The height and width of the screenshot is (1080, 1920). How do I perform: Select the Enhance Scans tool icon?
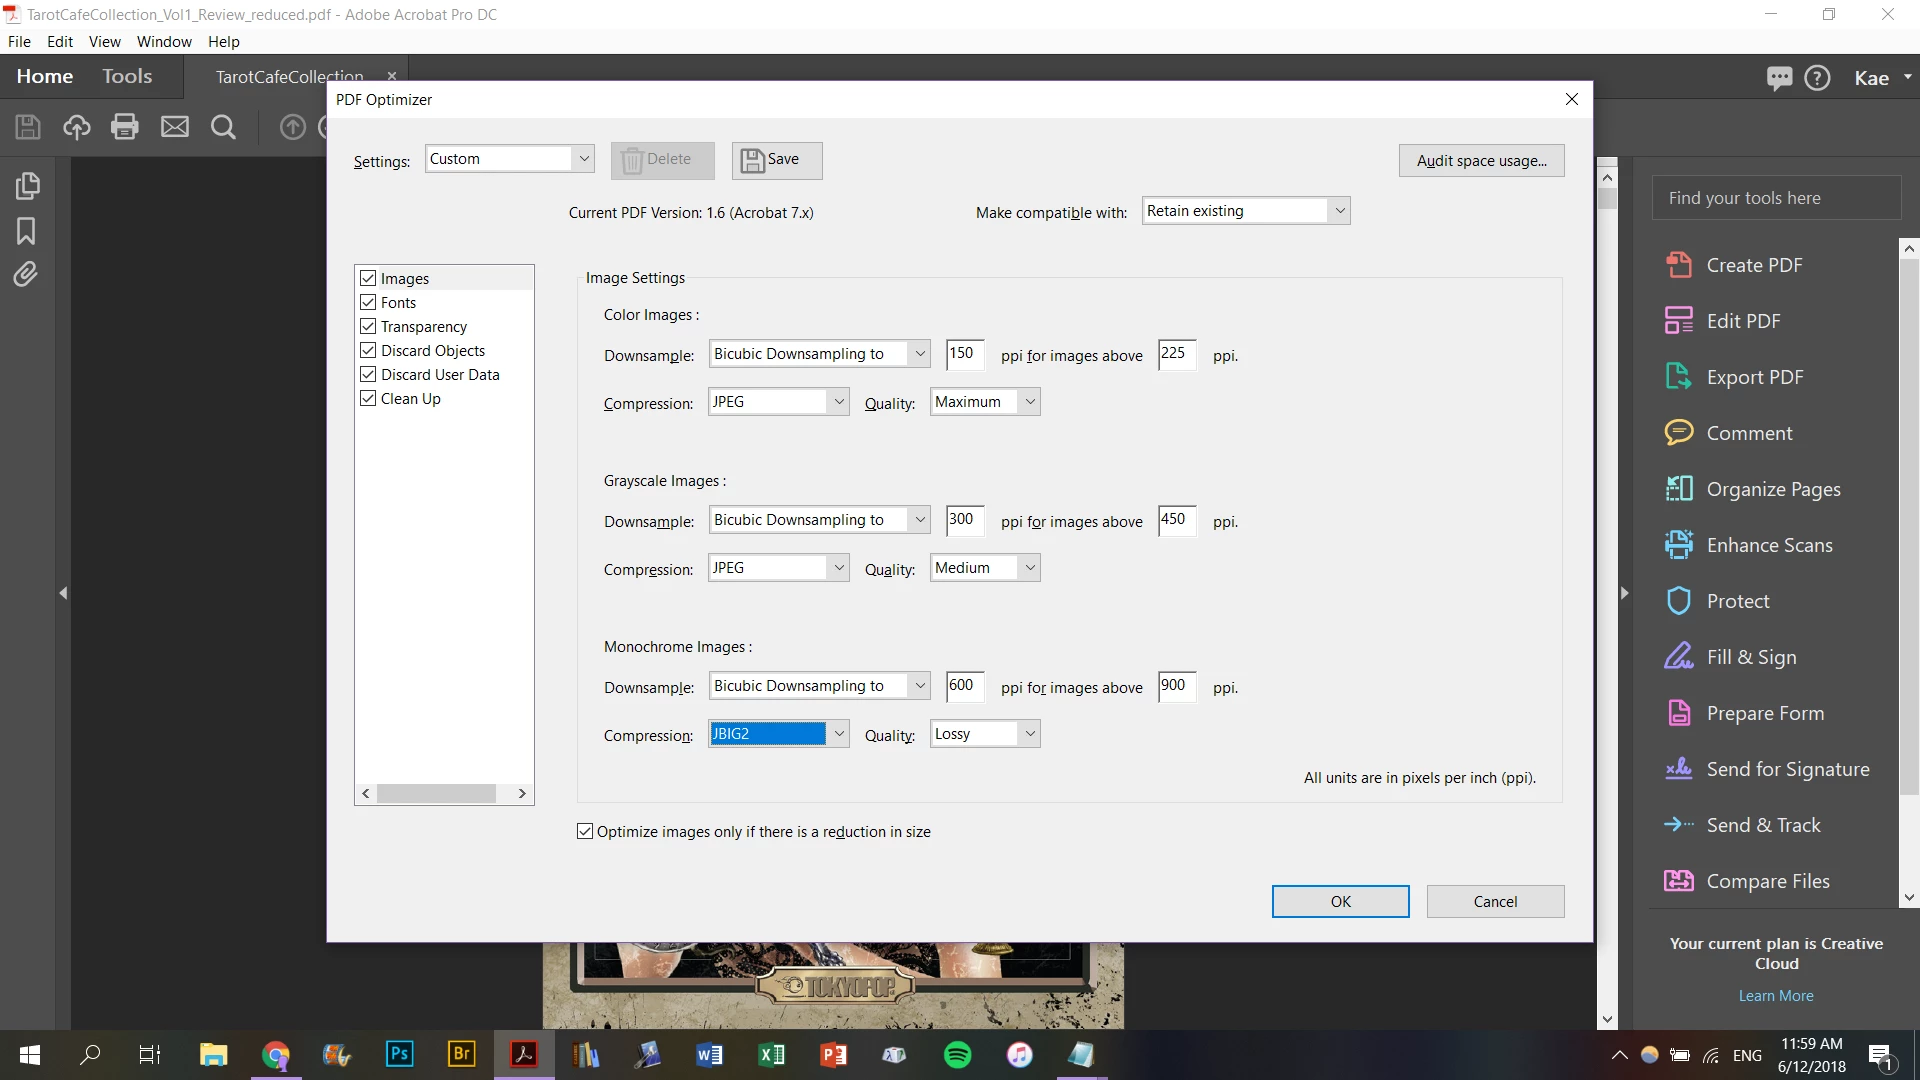(x=1678, y=545)
